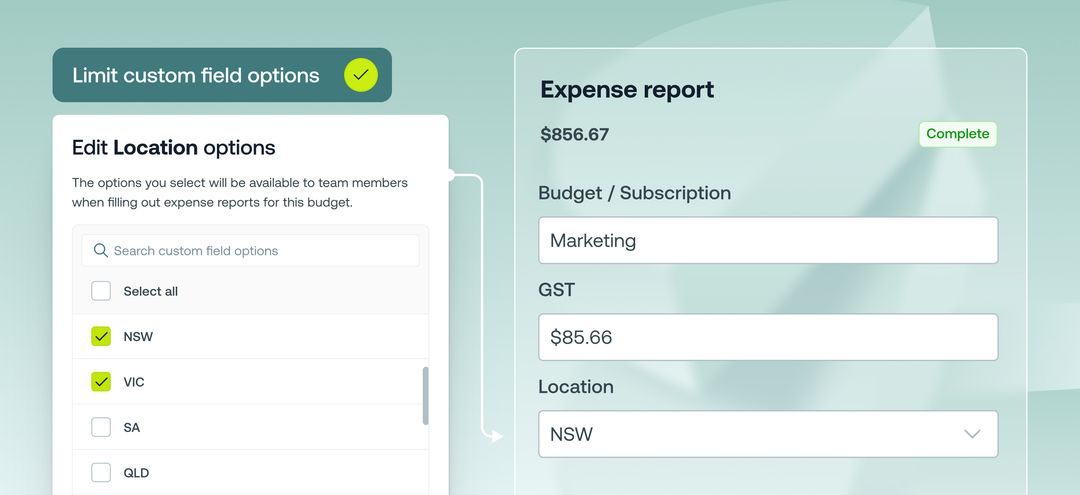Viewport: 1080px width, 495px height.
Task: Click the Expense report heading
Action: pyautogui.click(x=627, y=90)
